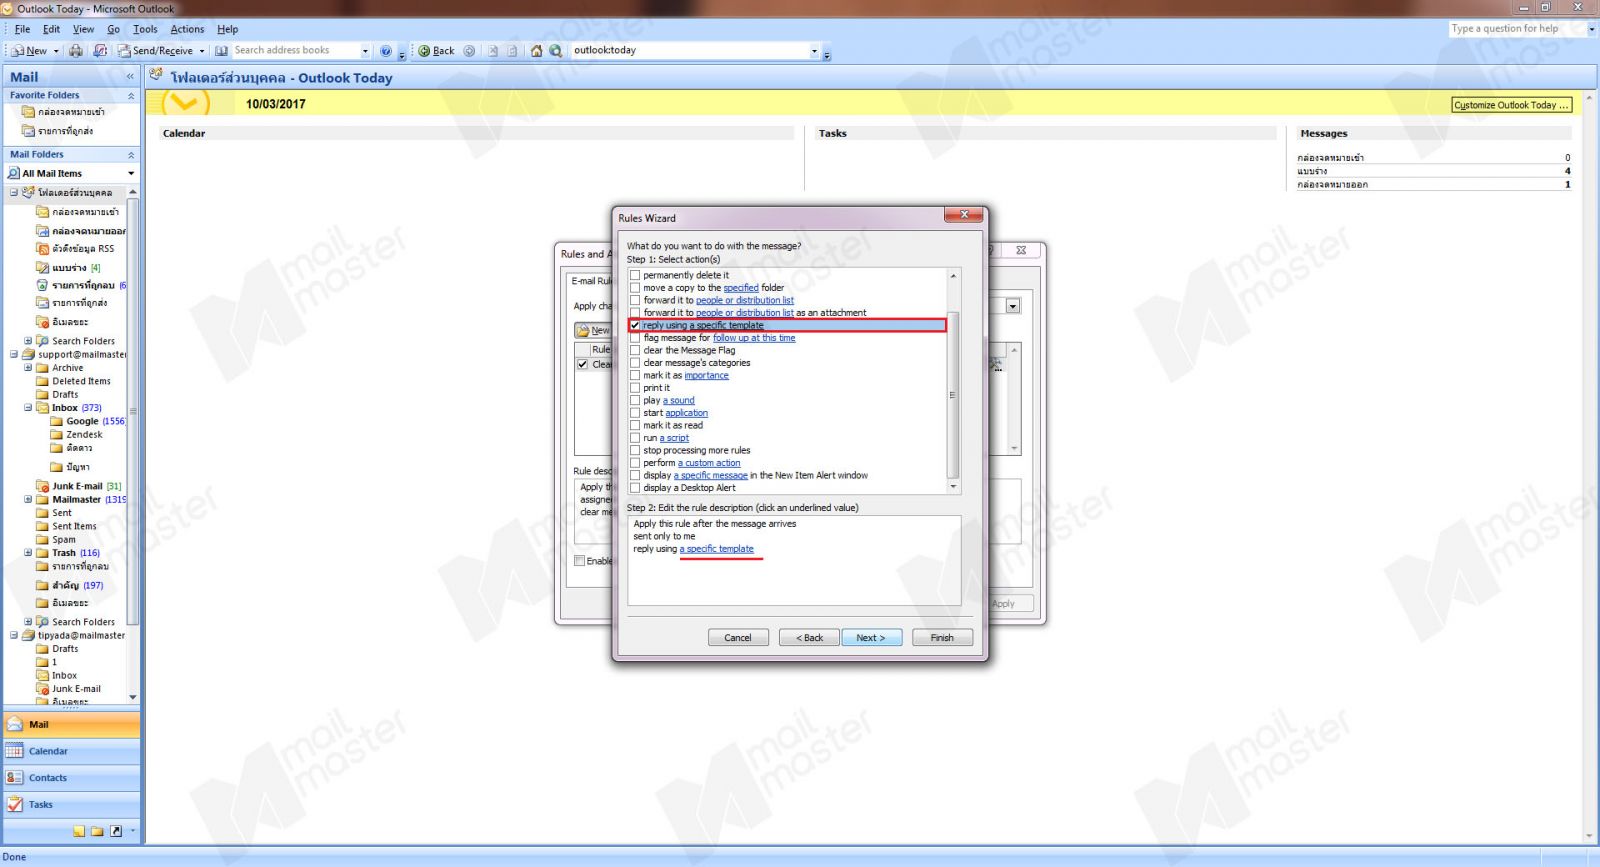The width and height of the screenshot is (1600, 867).
Task: Click the Send/Receive toolbar button
Action: 155,50
